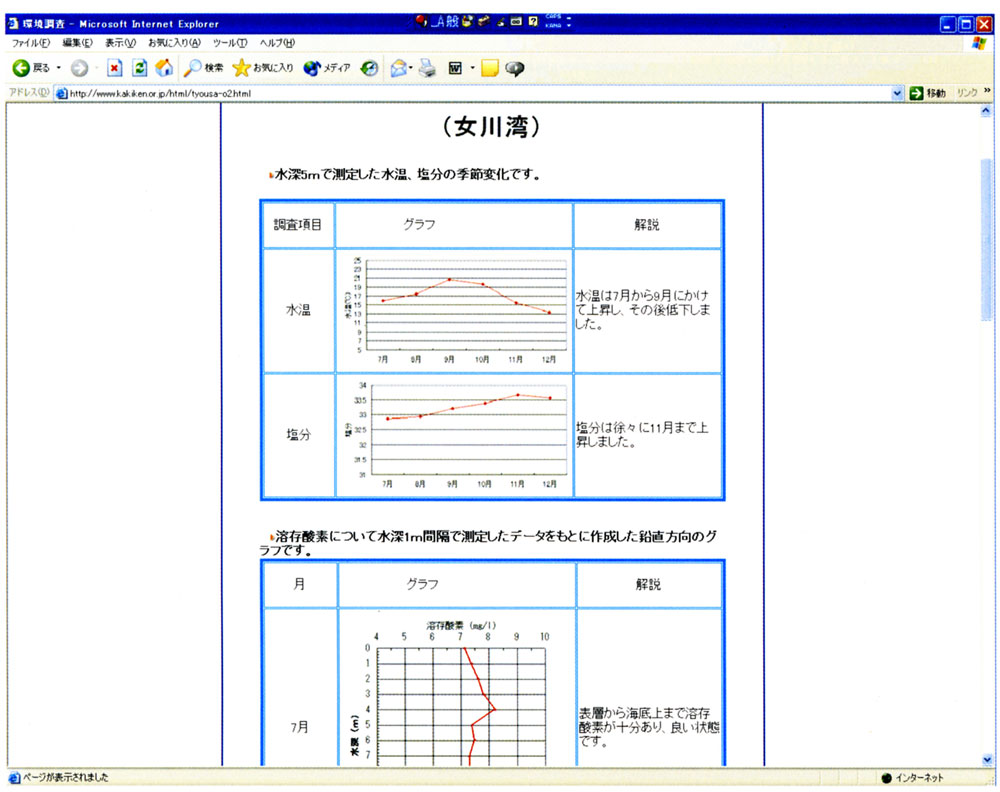The width and height of the screenshot is (1000, 792).
Task: Click the 7月 row label in oxygen table
Action: [x=300, y=727]
